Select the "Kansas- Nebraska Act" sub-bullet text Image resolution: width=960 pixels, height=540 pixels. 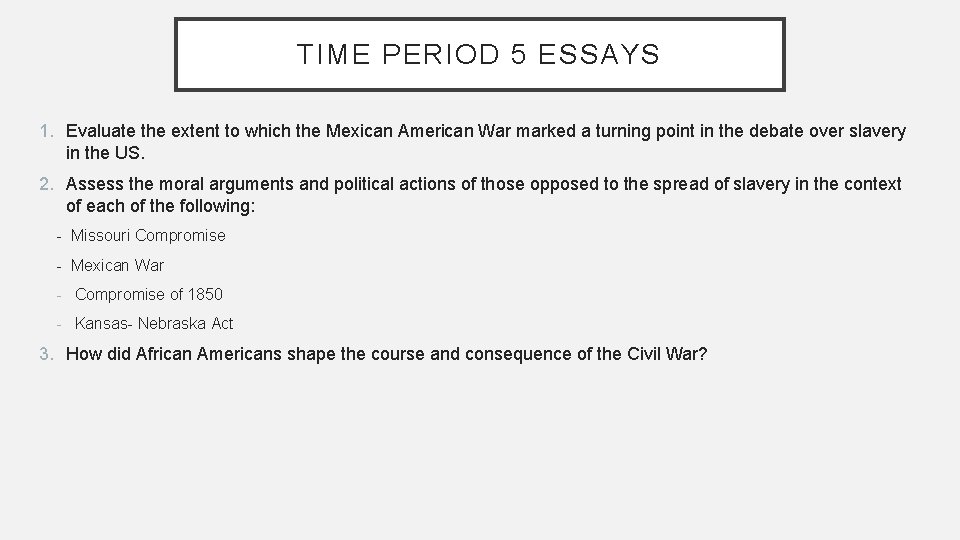click(154, 324)
